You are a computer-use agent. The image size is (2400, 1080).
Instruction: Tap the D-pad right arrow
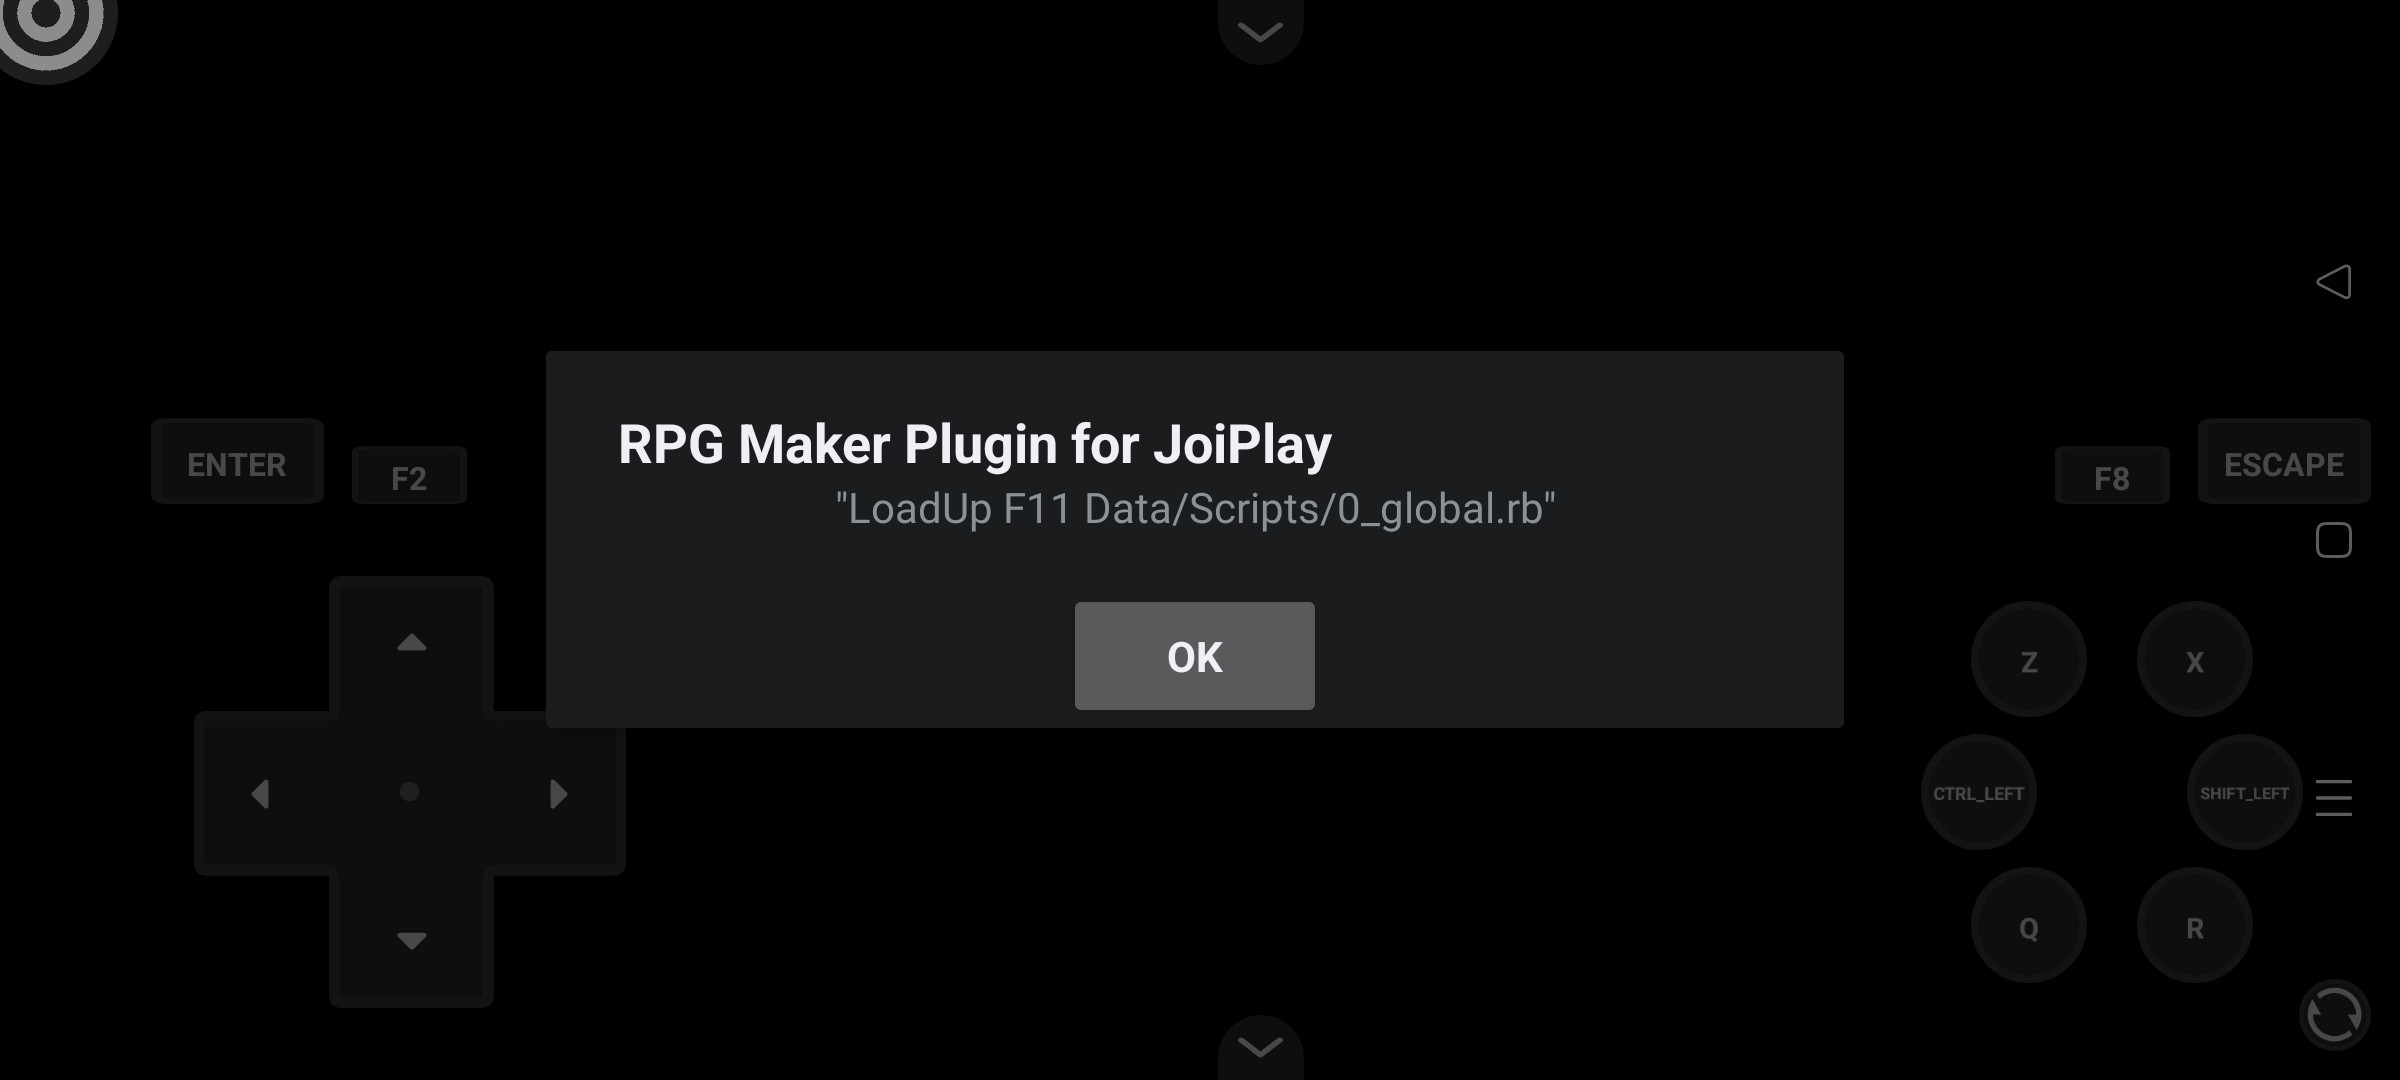pyautogui.click(x=558, y=794)
